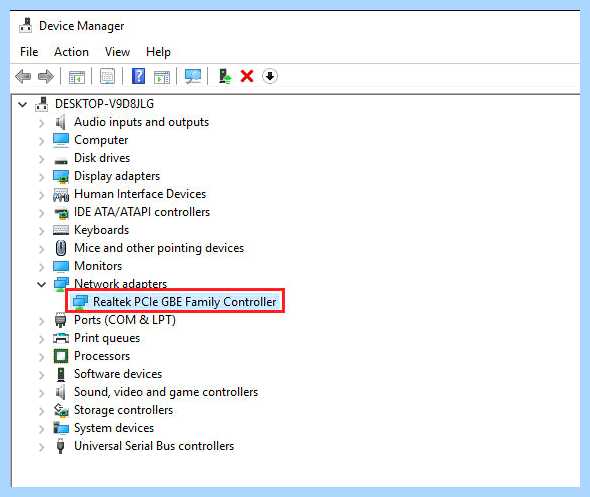Show/hide console tree toolbar icon
590x497 pixels.
(x=77, y=77)
